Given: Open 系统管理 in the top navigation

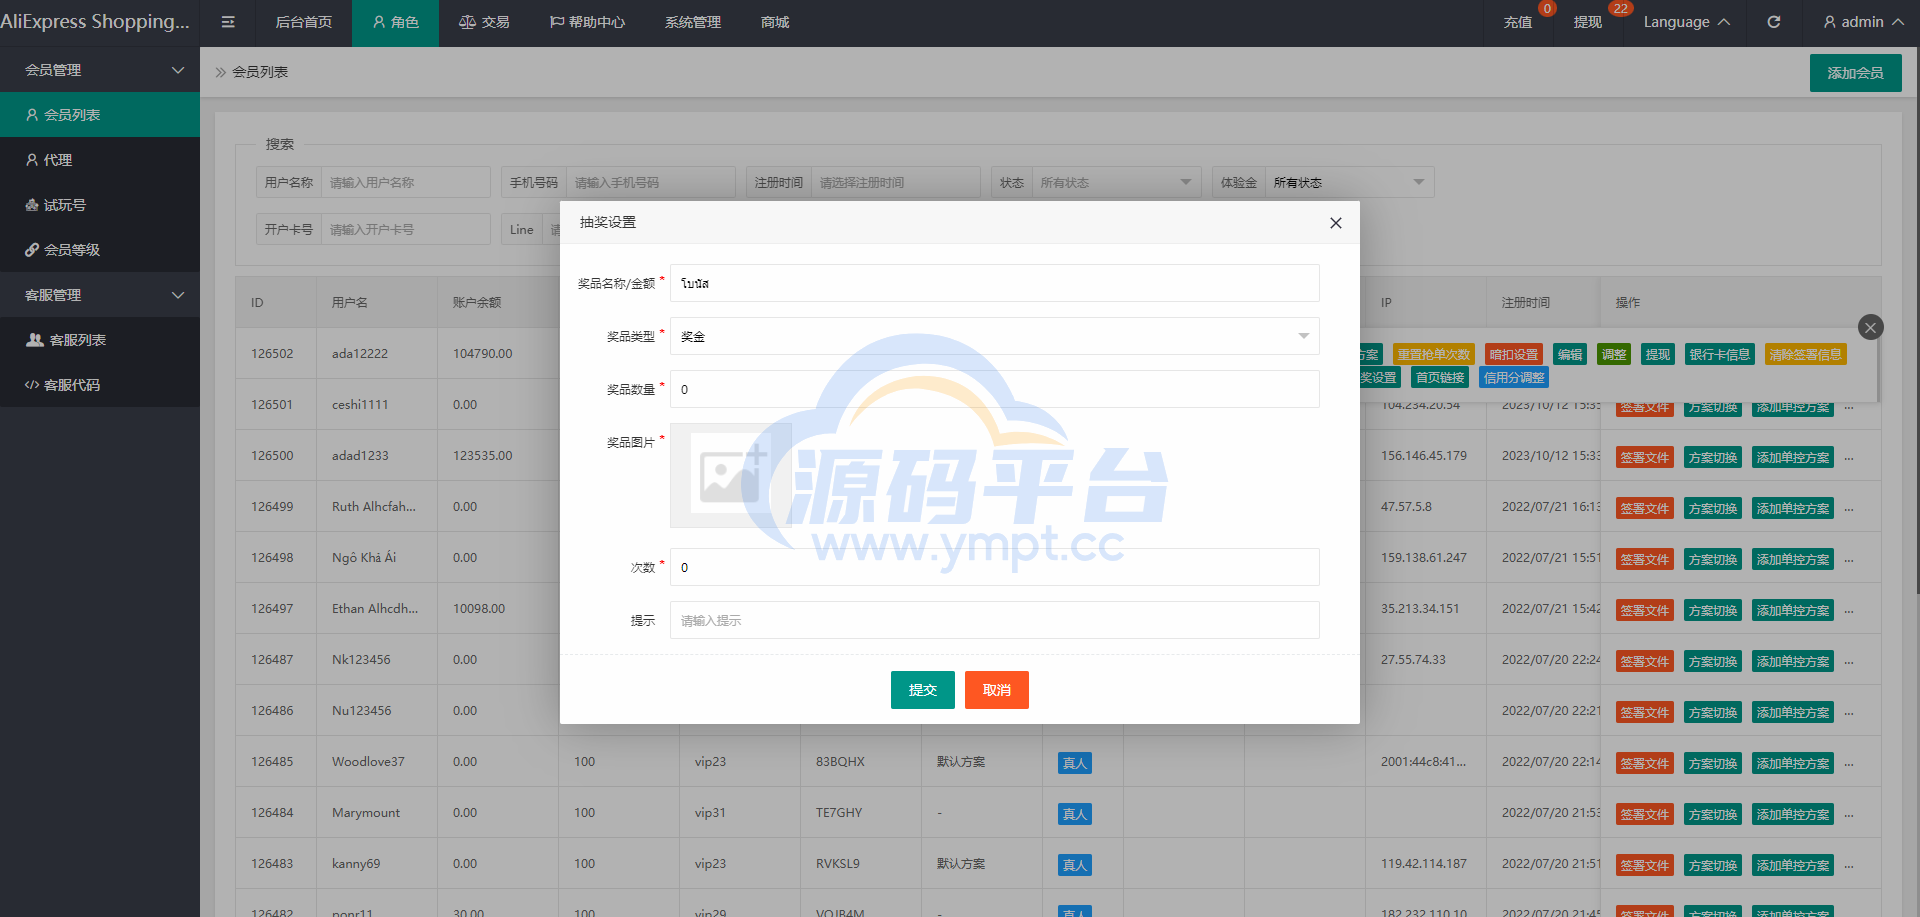Looking at the screenshot, I should pyautogui.click(x=693, y=22).
